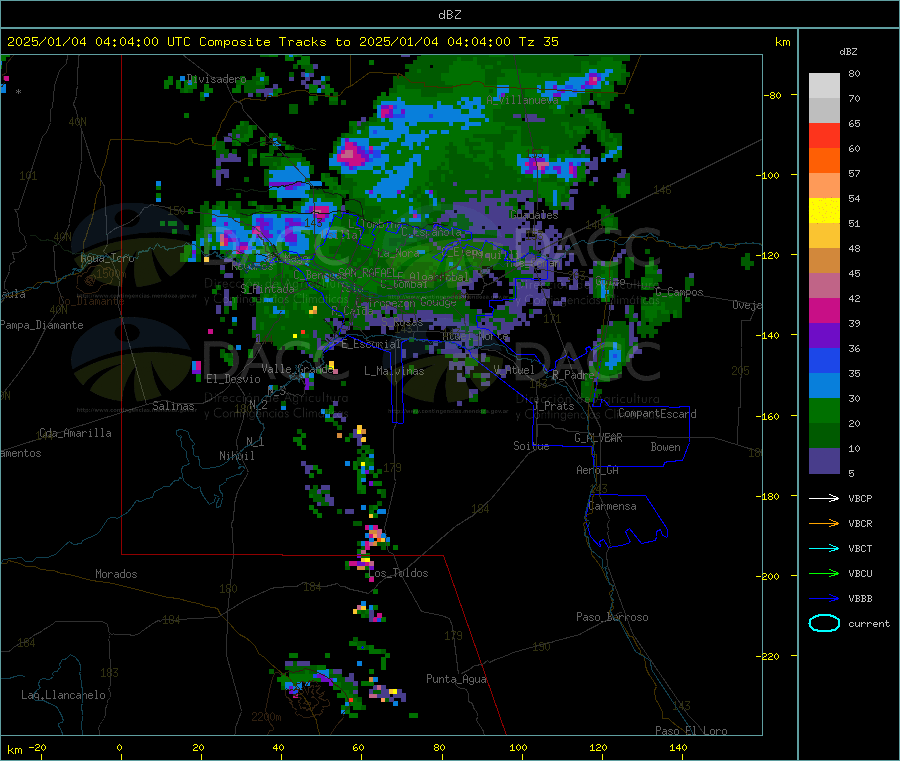Screen dimensions: 900x761
Task: Click the 'Aero_GA' map label
Action: pos(597,470)
